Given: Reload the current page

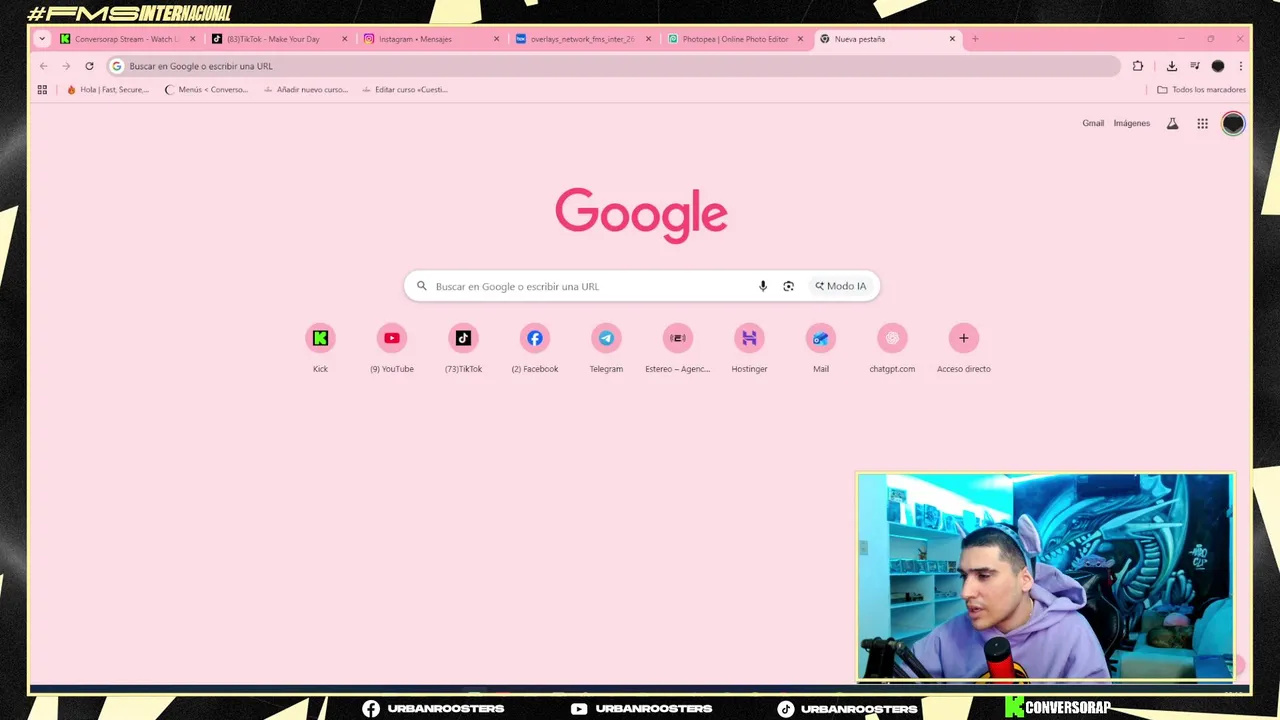Looking at the screenshot, I should click(89, 66).
